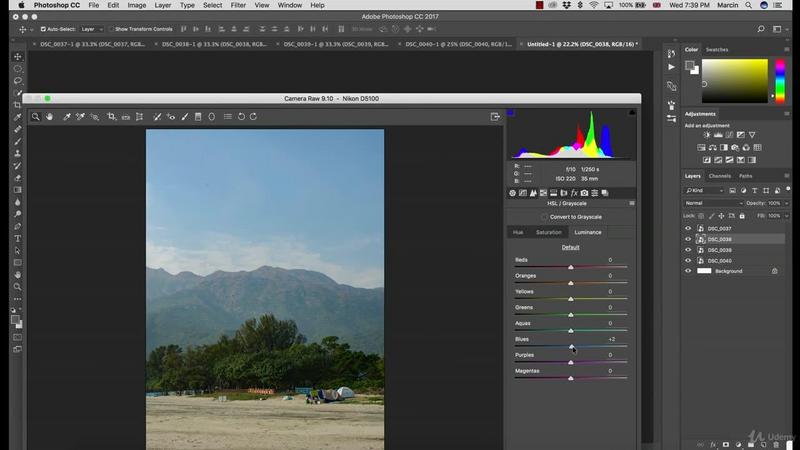The width and height of the screenshot is (800, 450).
Task: Select the Camera Raw Adjustment Brush
Action: (x=185, y=117)
